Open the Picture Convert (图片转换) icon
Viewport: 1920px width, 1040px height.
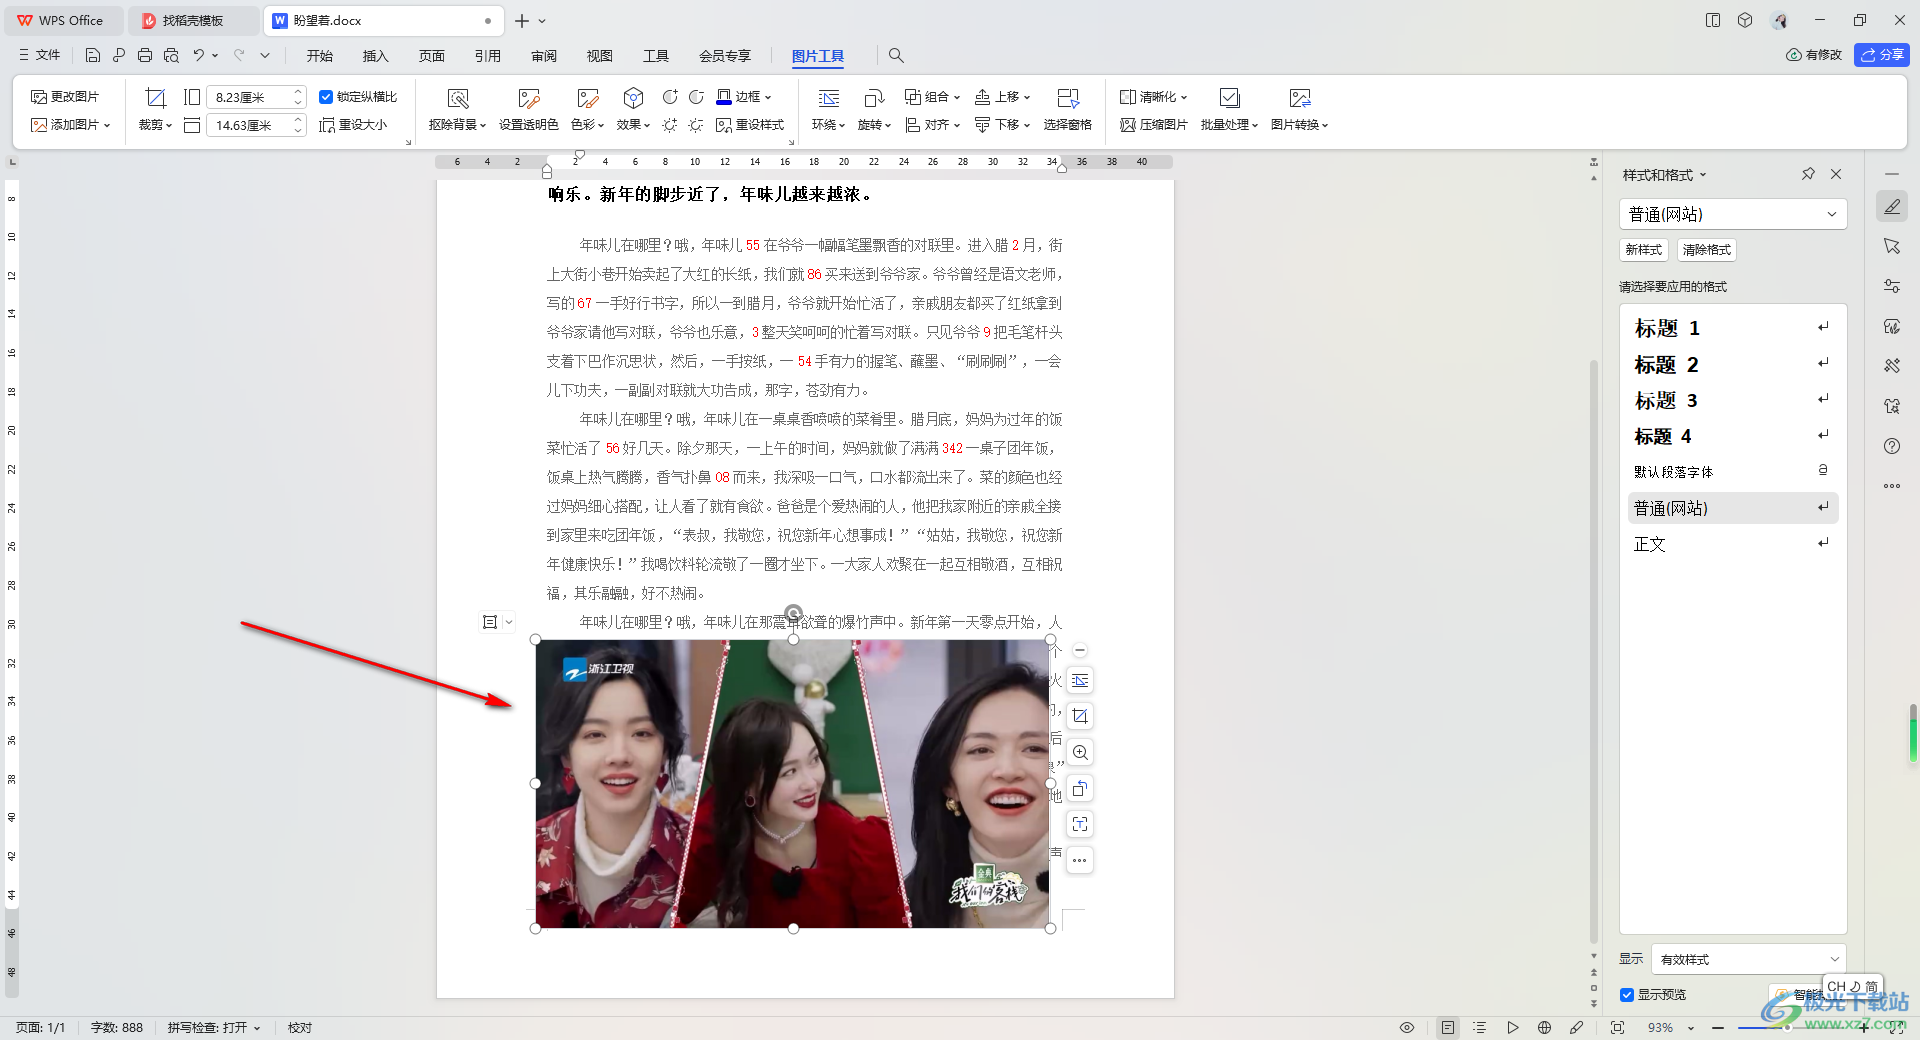(x=1300, y=98)
